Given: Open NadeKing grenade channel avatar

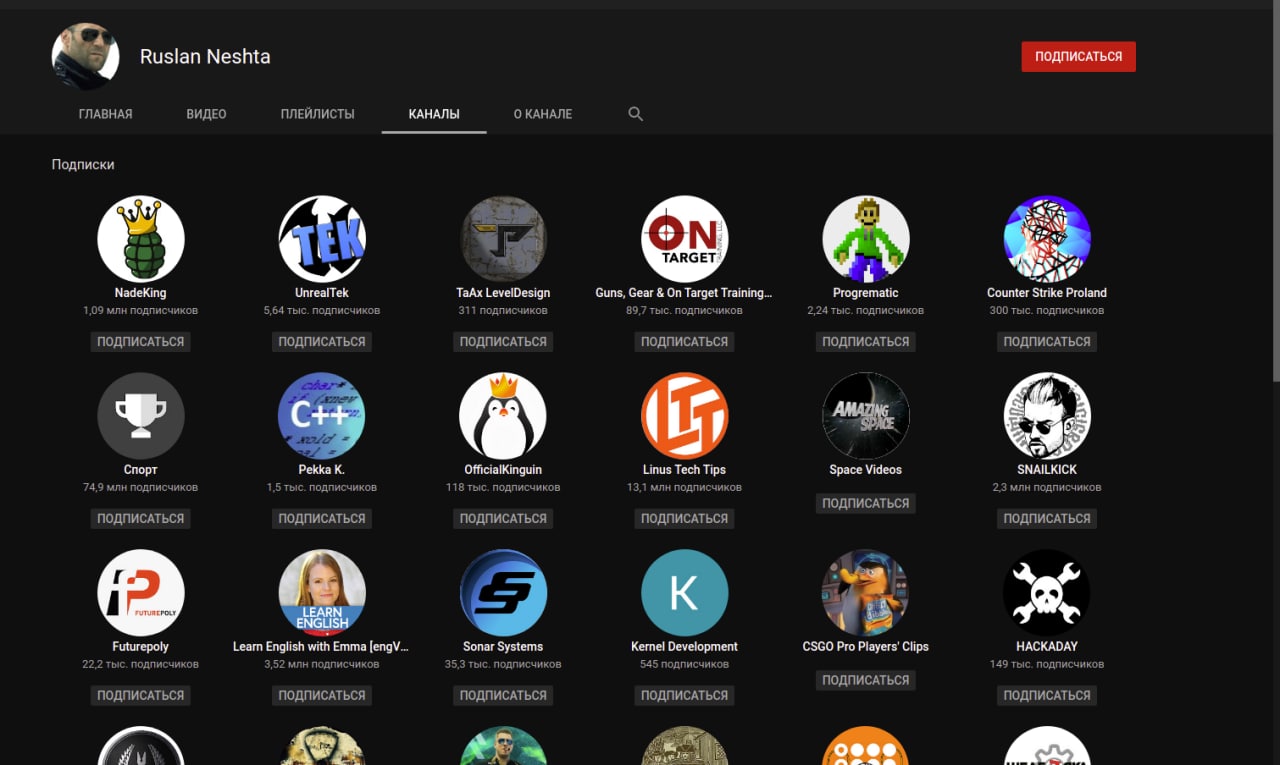Looking at the screenshot, I should (141, 239).
